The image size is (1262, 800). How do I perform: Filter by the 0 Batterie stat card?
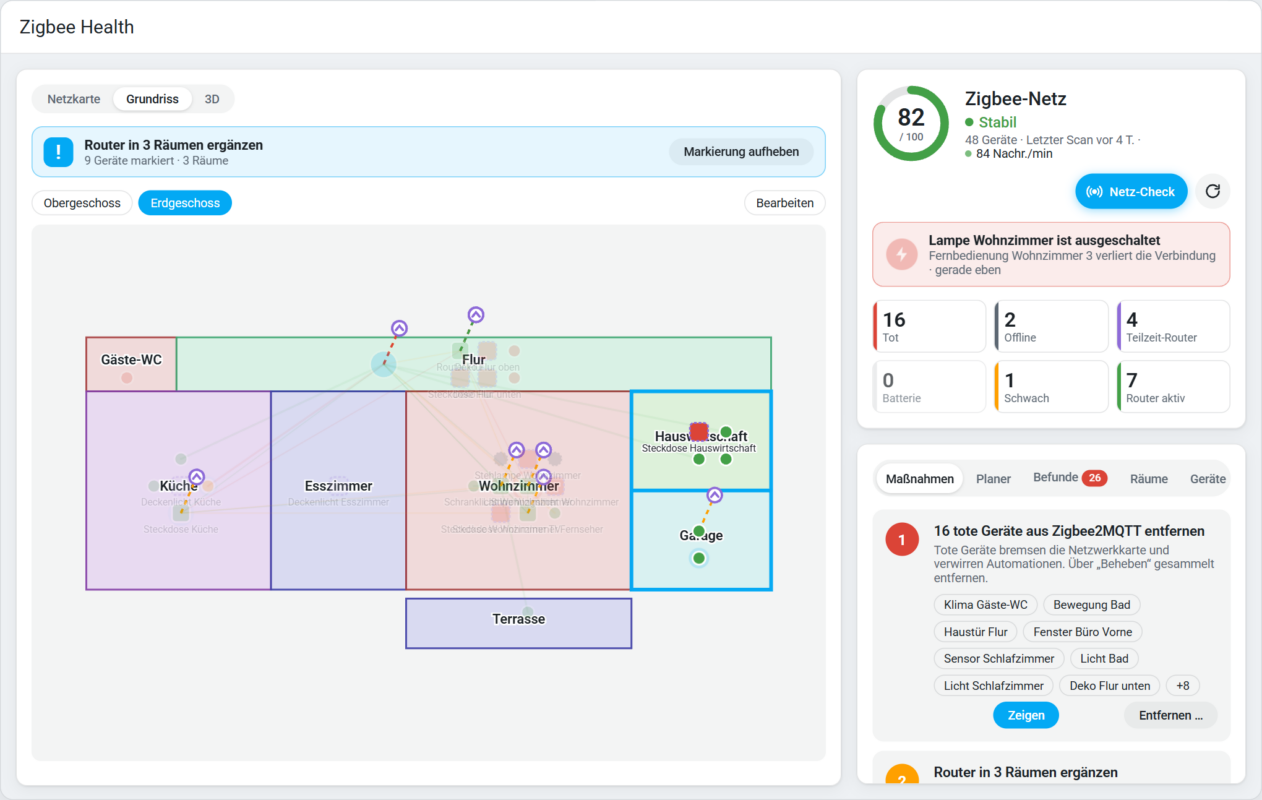(x=930, y=387)
